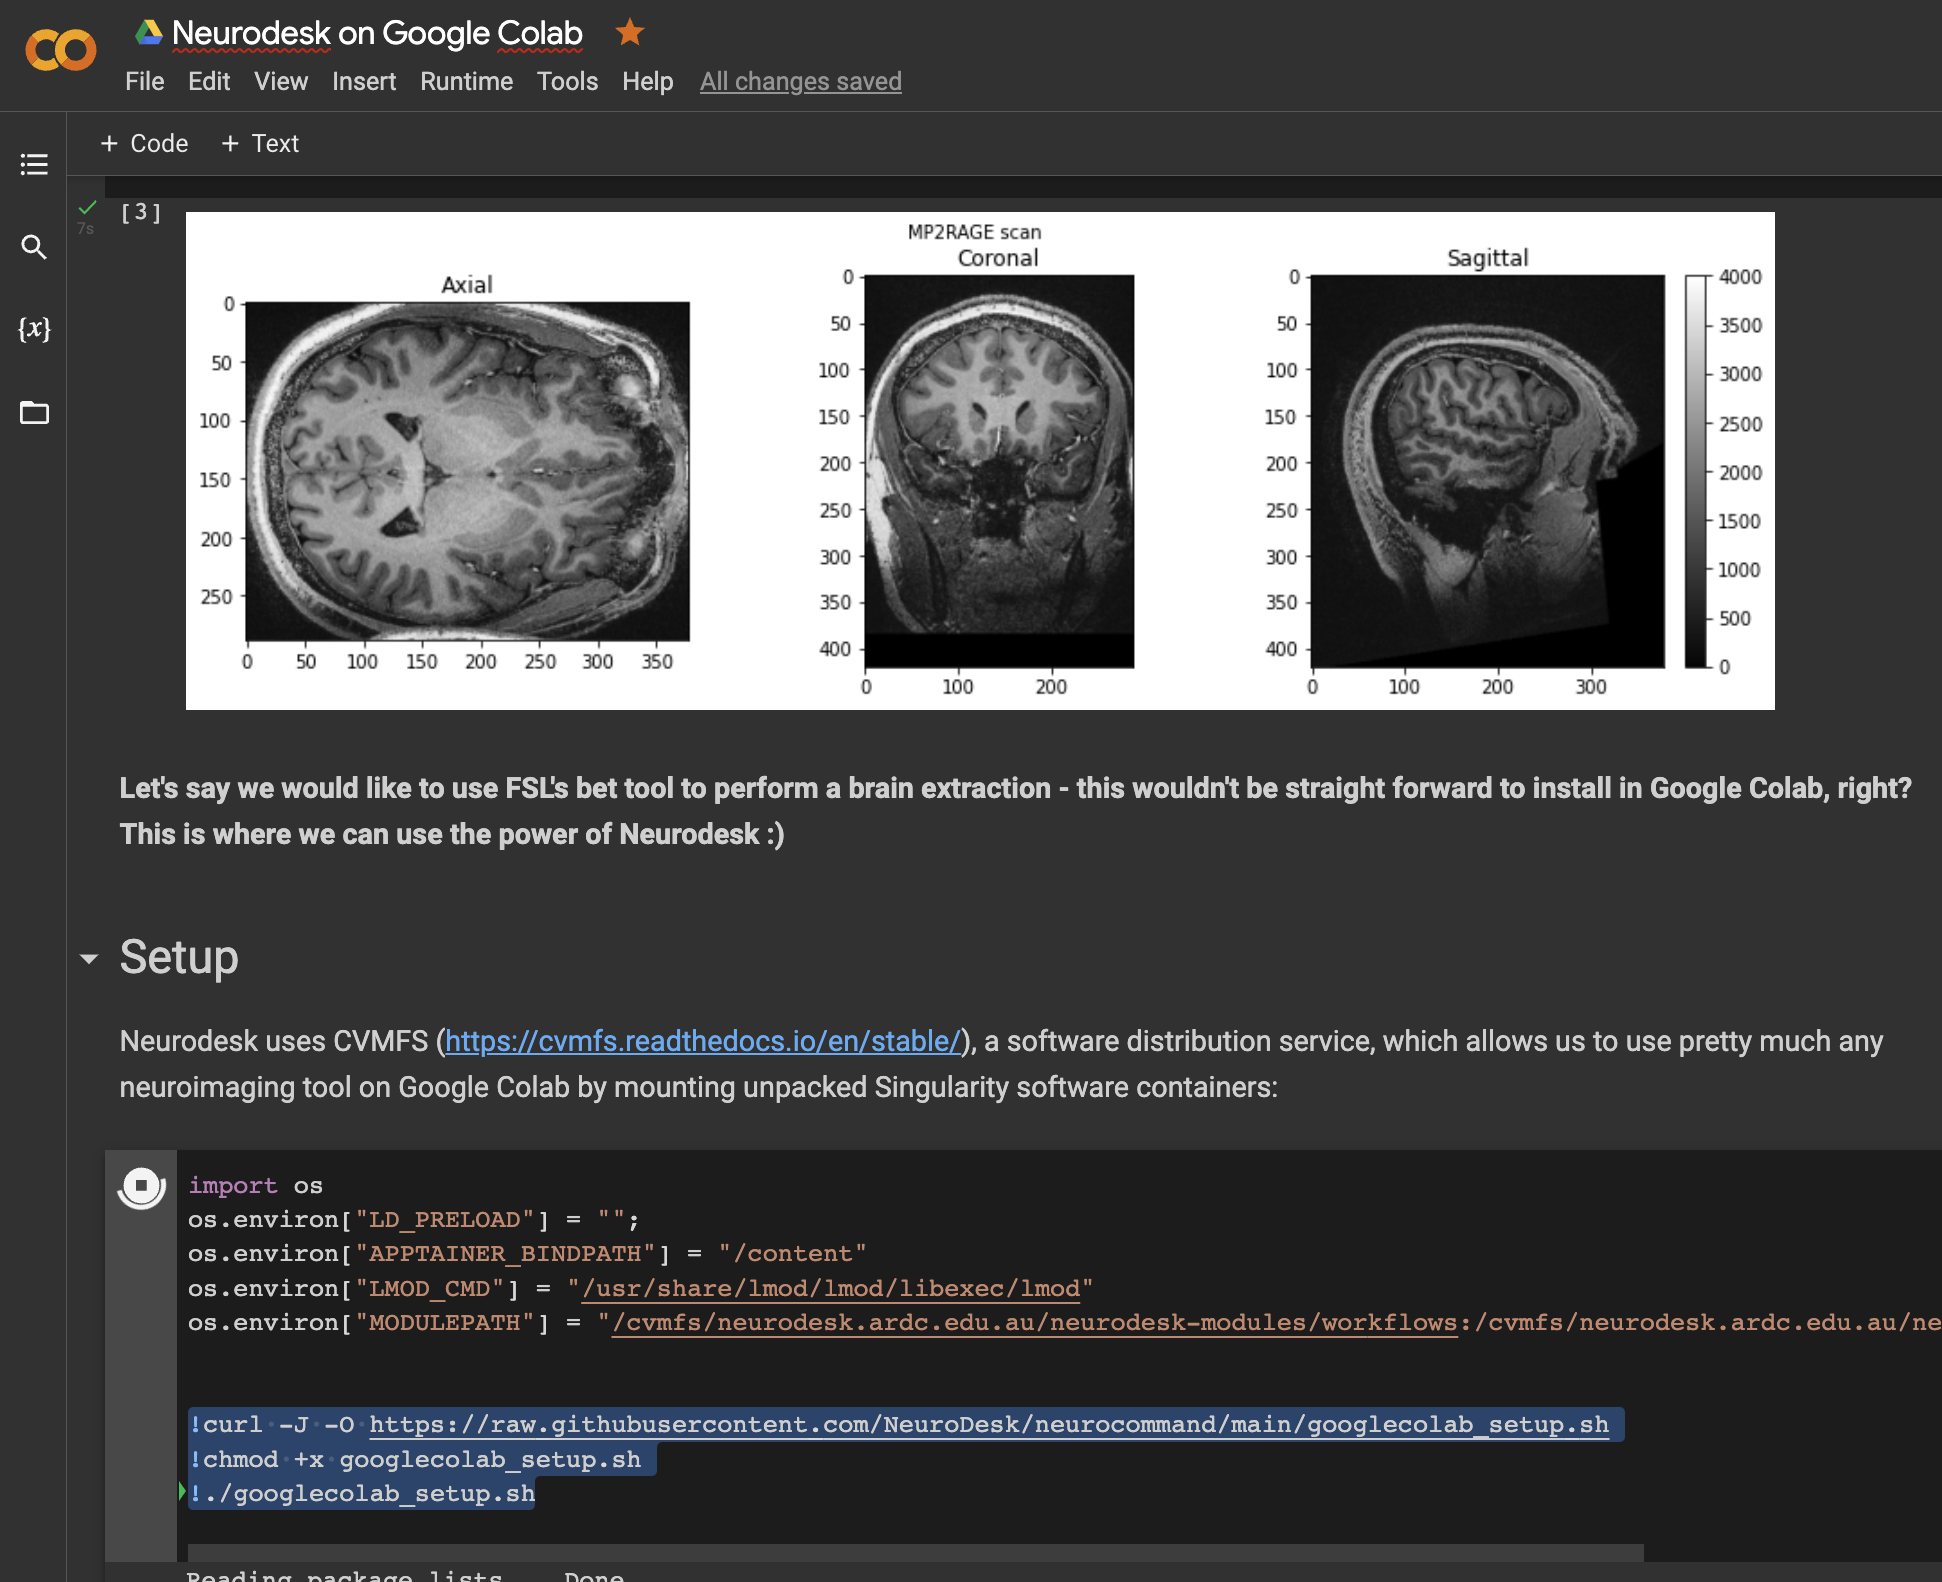Click the bold FSL bet tool paragraph
The height and width of the screenshot is (1582, 1942).
coord(1015,811)
